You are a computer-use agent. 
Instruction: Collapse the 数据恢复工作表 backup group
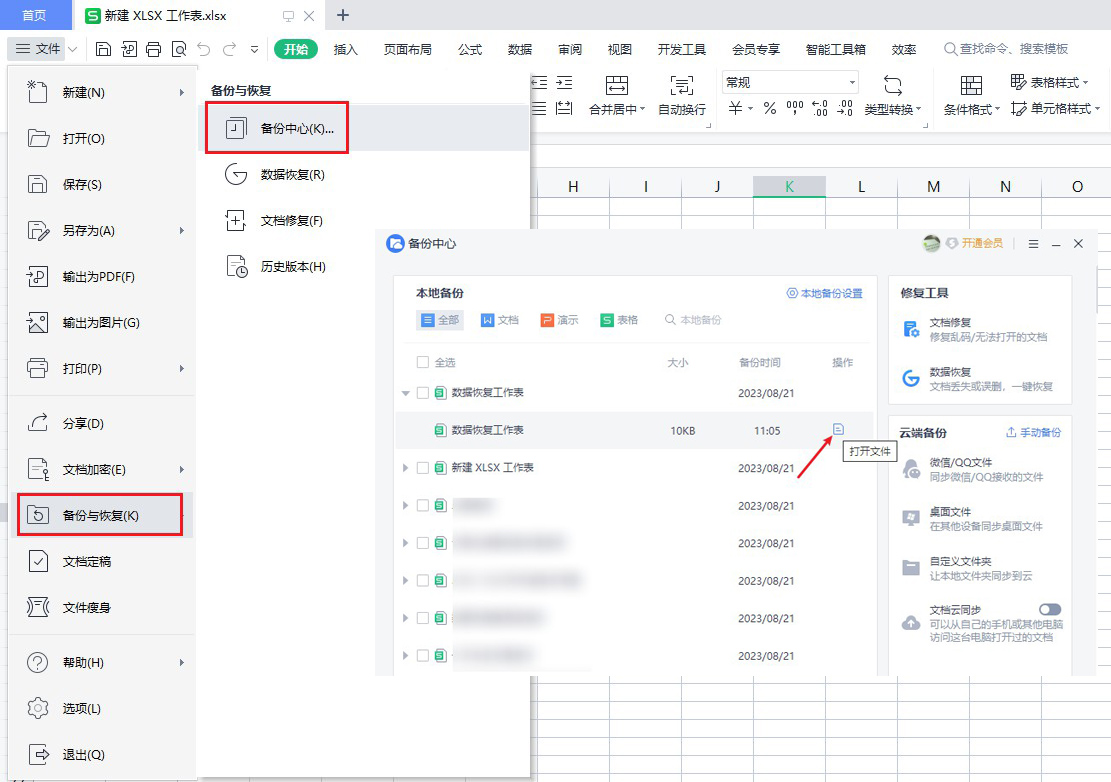coord(405,392)
